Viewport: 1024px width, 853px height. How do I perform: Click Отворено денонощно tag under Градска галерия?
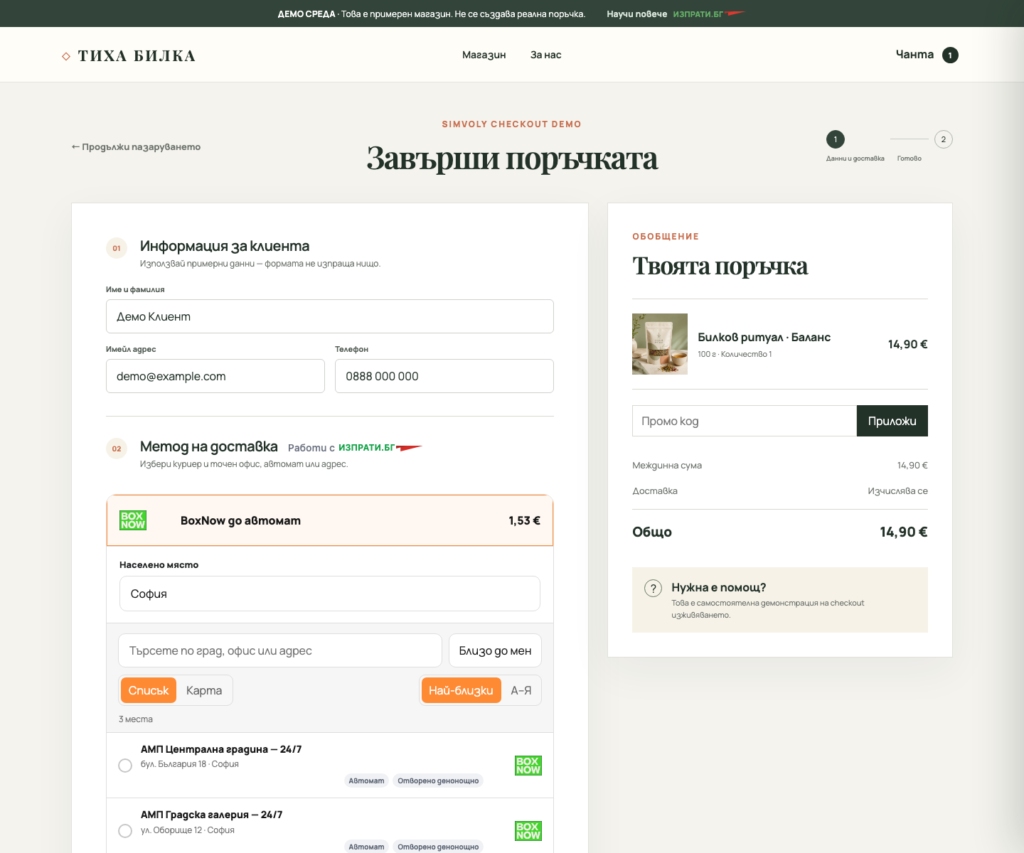tap(438, 846)
